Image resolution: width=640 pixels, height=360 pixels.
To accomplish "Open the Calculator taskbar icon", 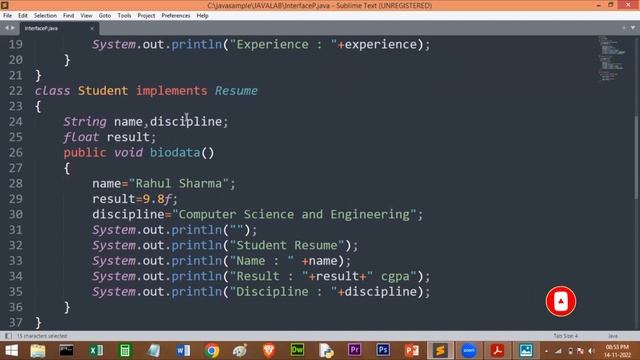I will tap(125, 350).
